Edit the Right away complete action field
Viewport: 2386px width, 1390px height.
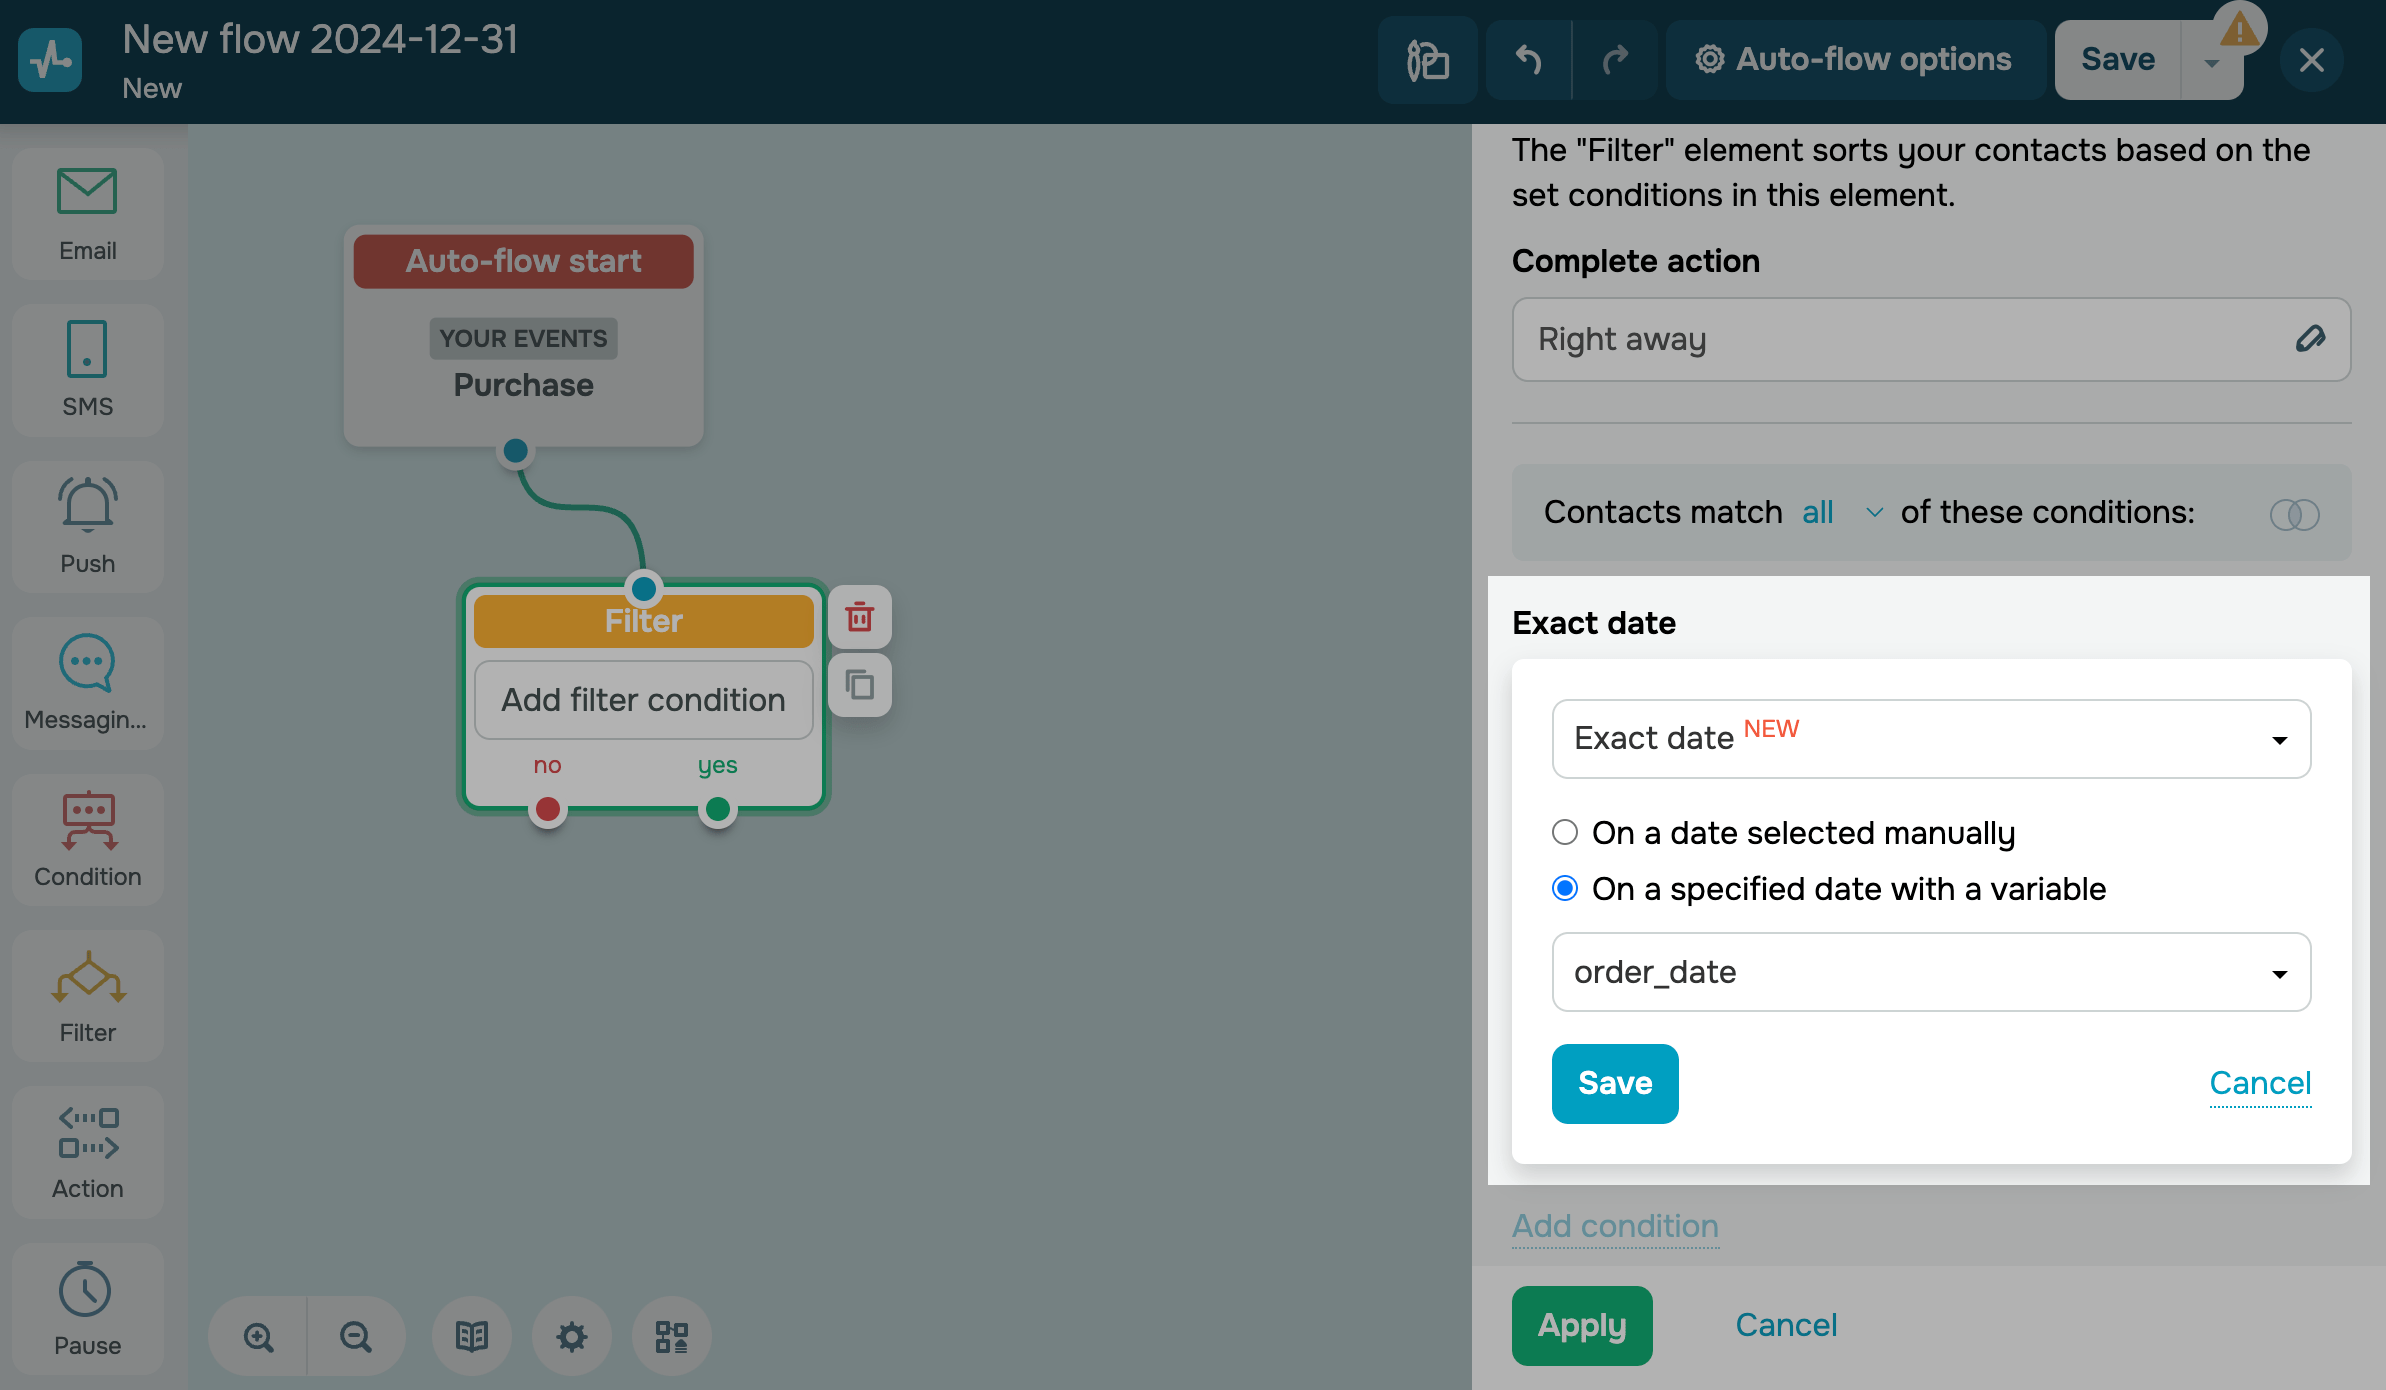point(2309,339)
